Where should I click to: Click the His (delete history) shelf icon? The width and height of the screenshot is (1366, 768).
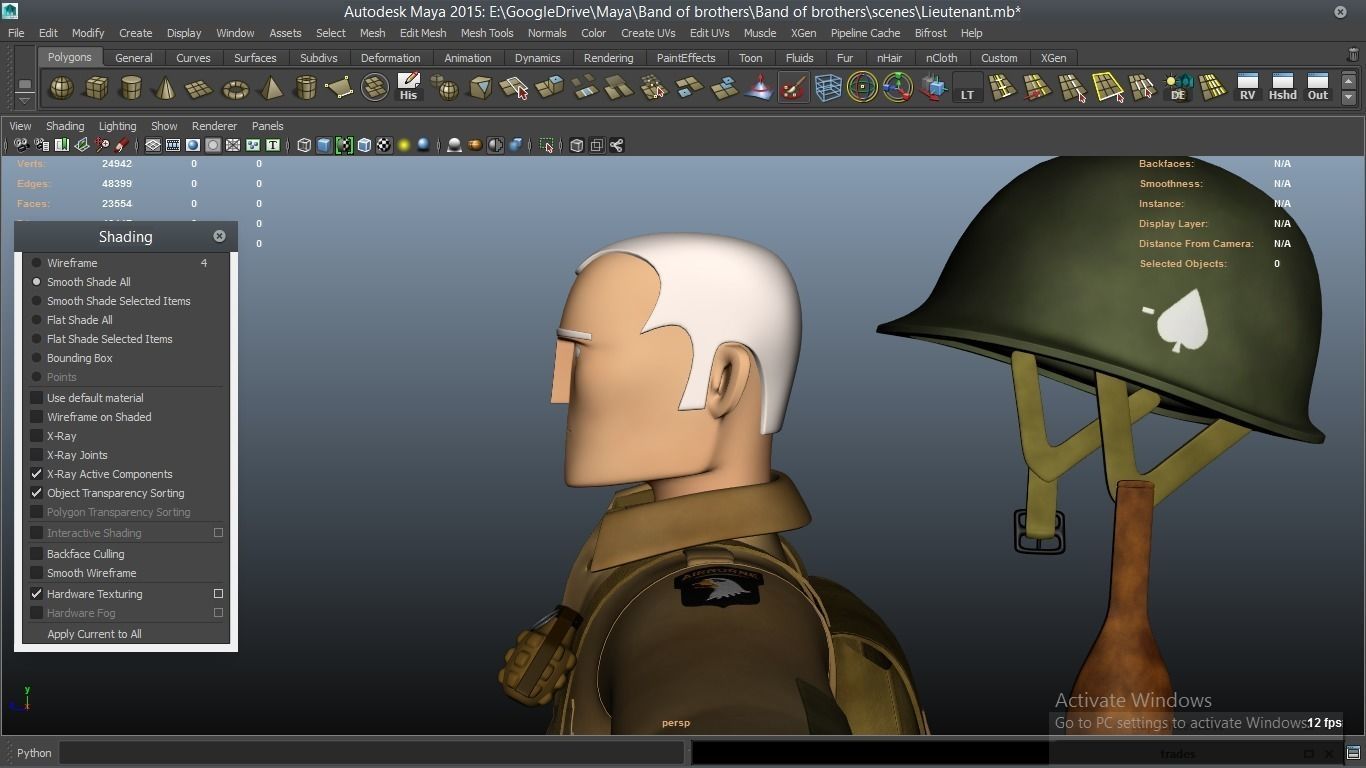[409, 88]
